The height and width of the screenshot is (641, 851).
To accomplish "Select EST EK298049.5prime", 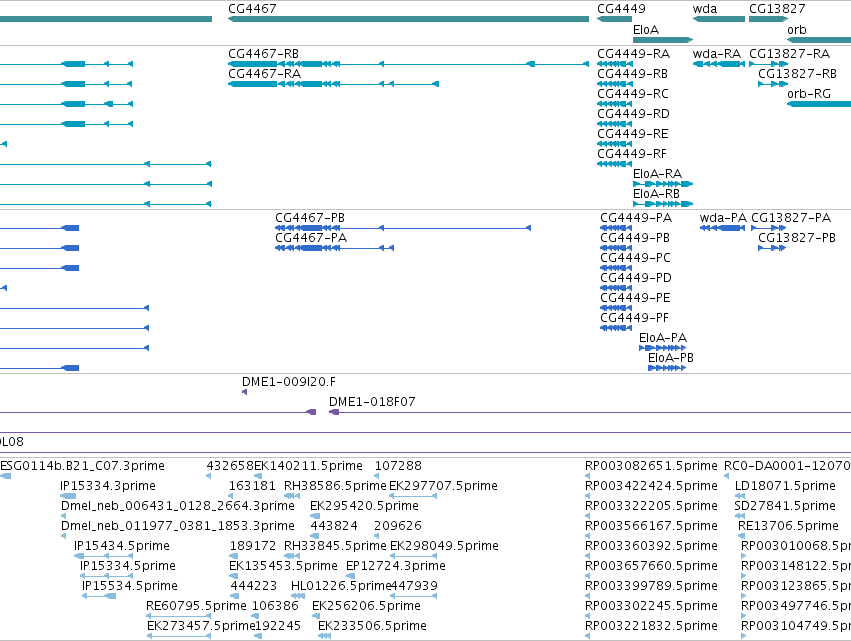I will point(414,556).
